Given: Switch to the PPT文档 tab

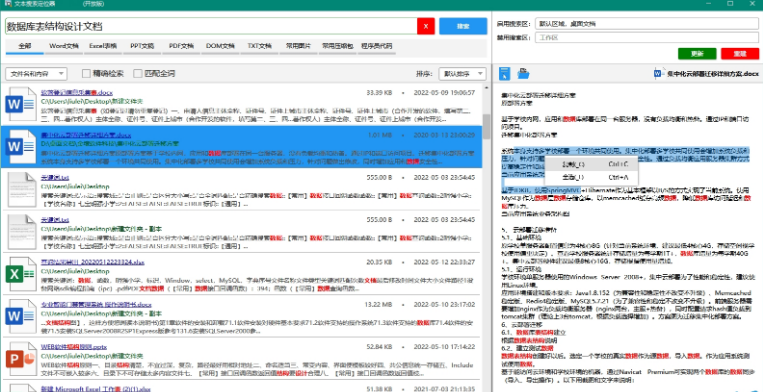Looking at the screenshot, I should coord(142,46).
